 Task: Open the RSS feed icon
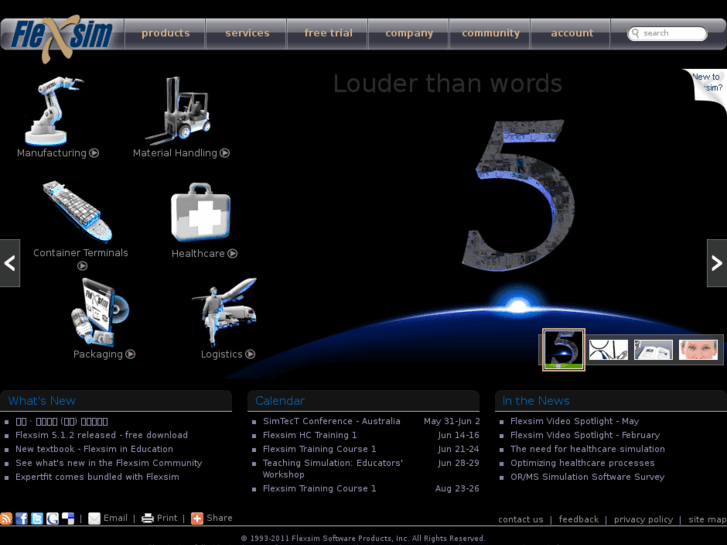tap(6, 518)
